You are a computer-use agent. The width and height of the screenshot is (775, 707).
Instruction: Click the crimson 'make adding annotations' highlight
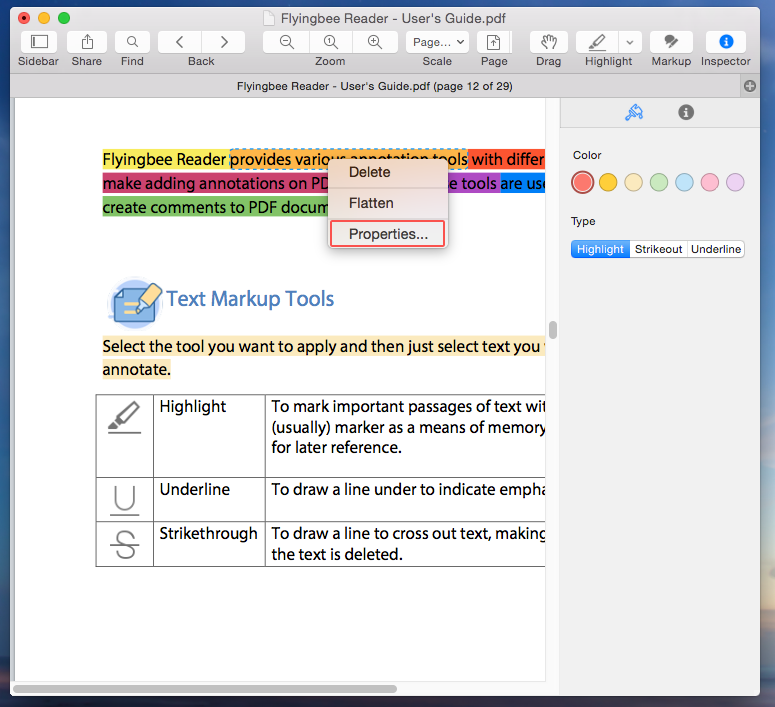(x=215, y=183)
